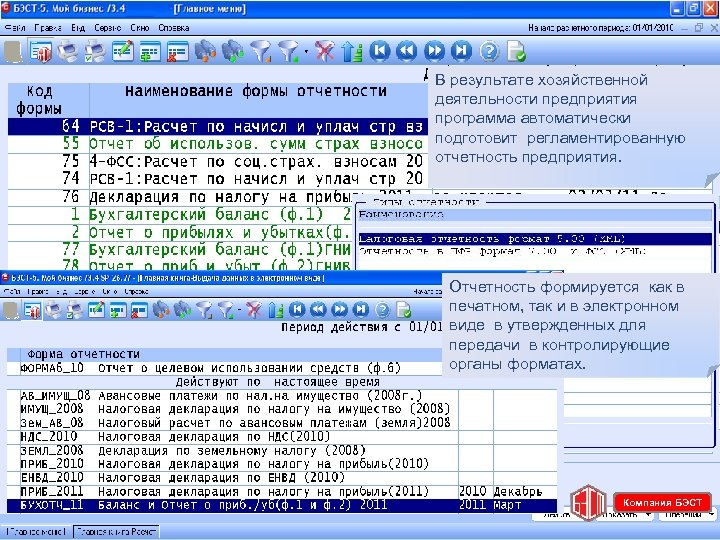Click find-next binoculars with green dot, top toolbar
The height and width of the screenshot is (540, 720).
(x=233, y=51)
